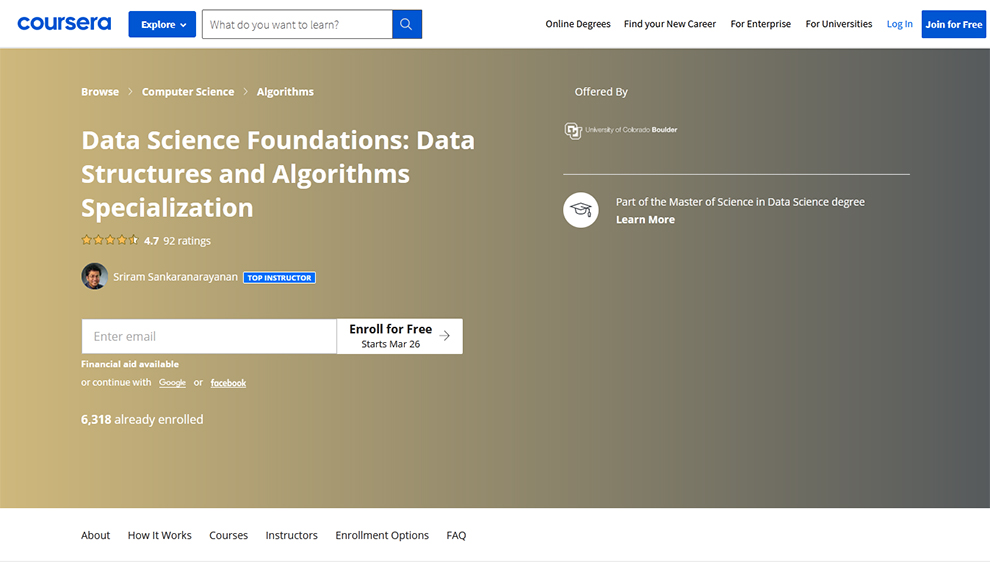The width and height of the screenshot is (990, 564).
Task: Click the Enter email field
Action: pyautogui.click(x=209, y=336)
